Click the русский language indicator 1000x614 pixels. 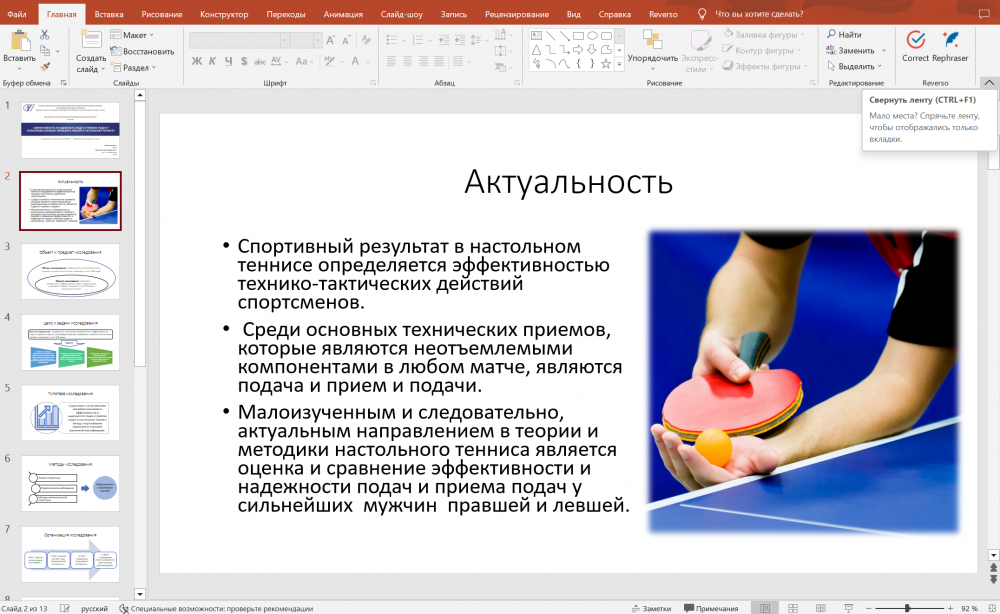pyautogui.click(x=94, y=608)
